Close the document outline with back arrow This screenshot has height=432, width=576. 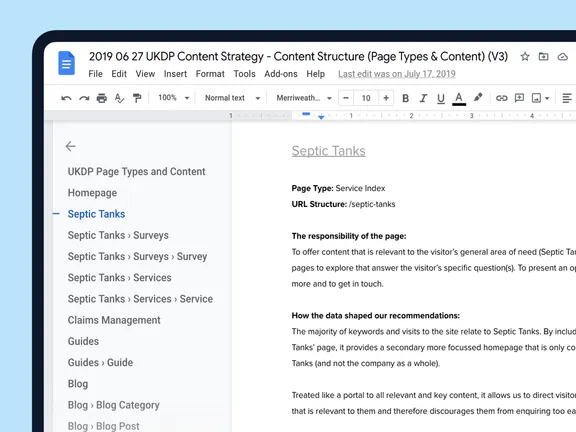point(71,146)
